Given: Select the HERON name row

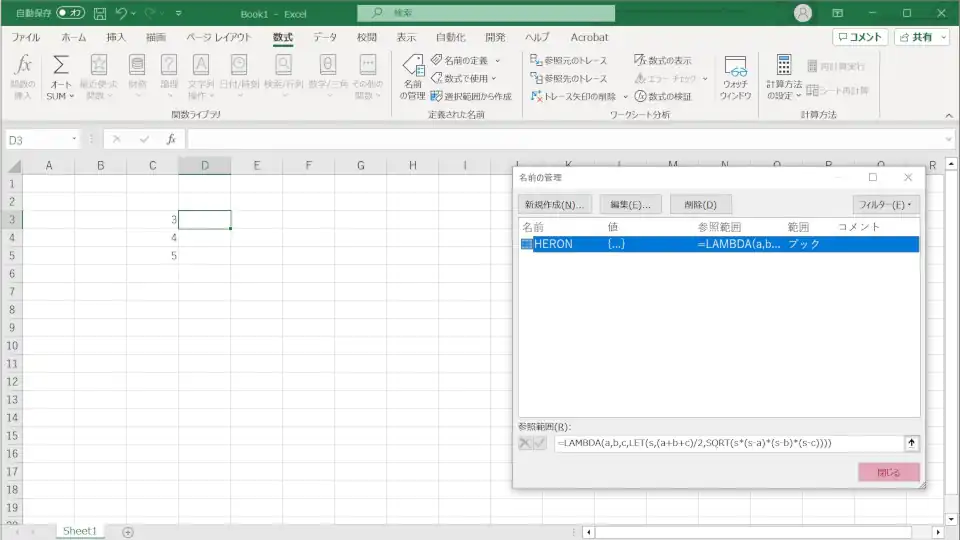Looking at the screenshot, I should [x=719, y=244].
